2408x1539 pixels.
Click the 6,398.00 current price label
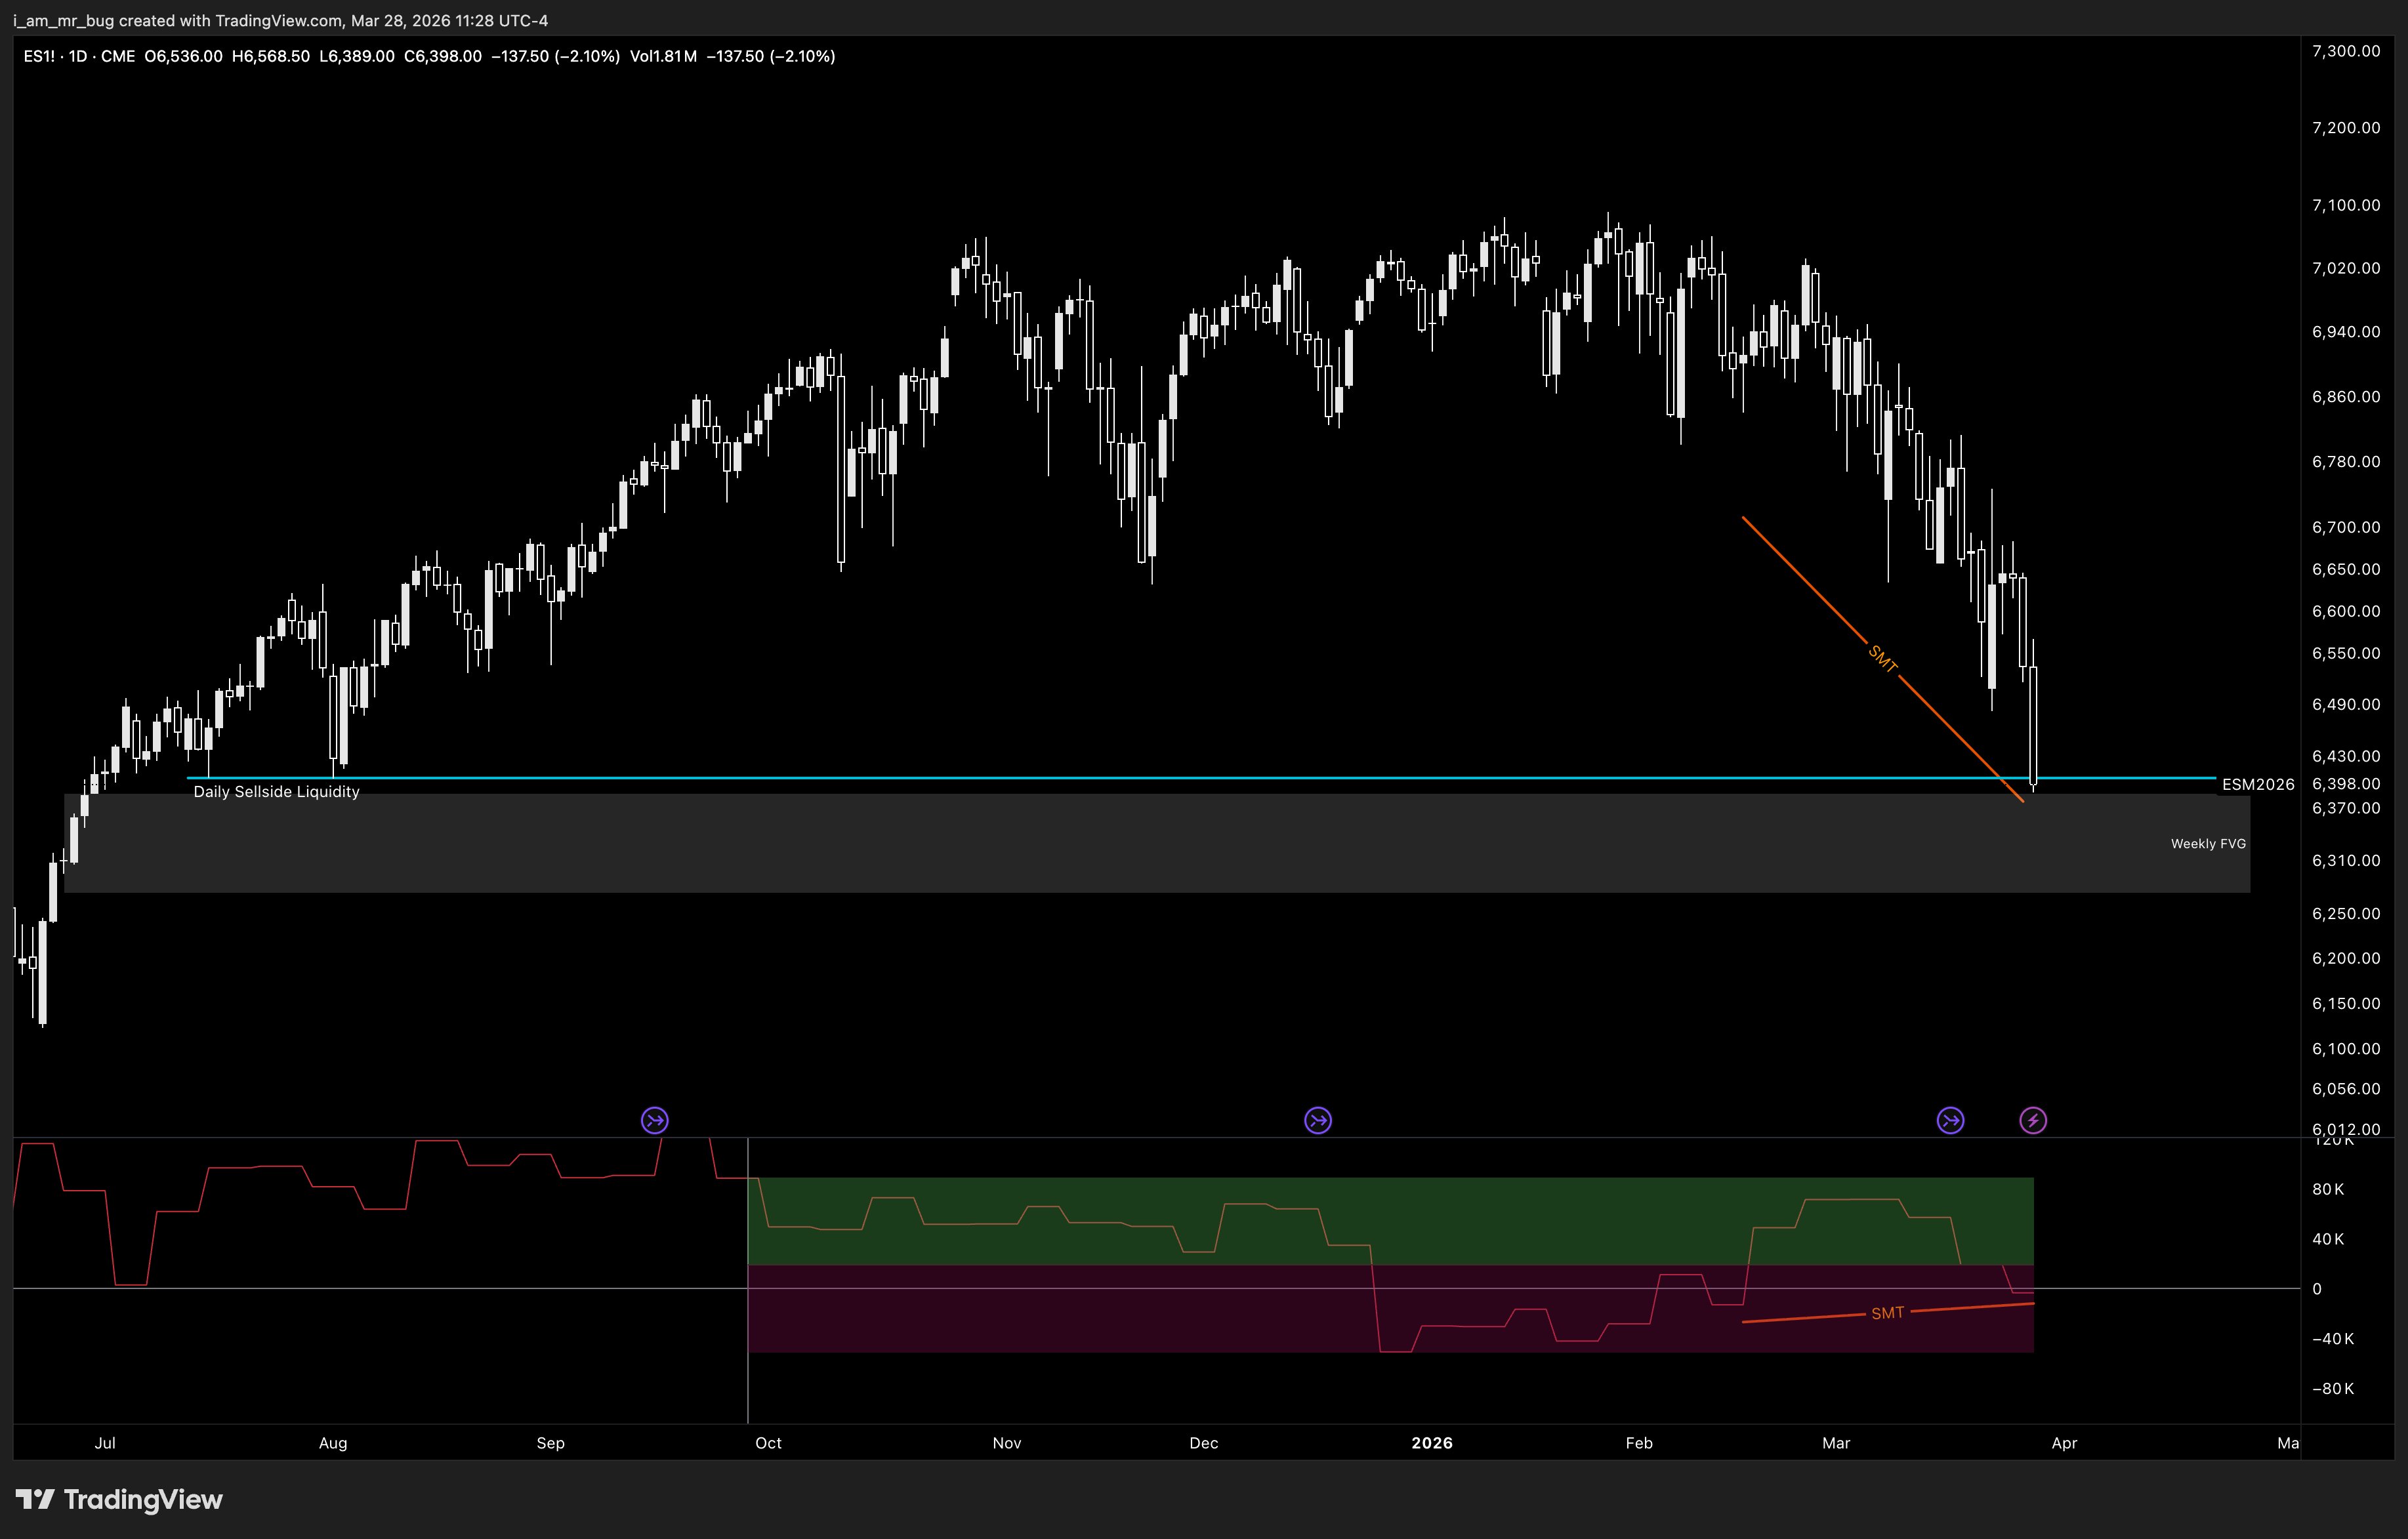[x=2345, y=784]
